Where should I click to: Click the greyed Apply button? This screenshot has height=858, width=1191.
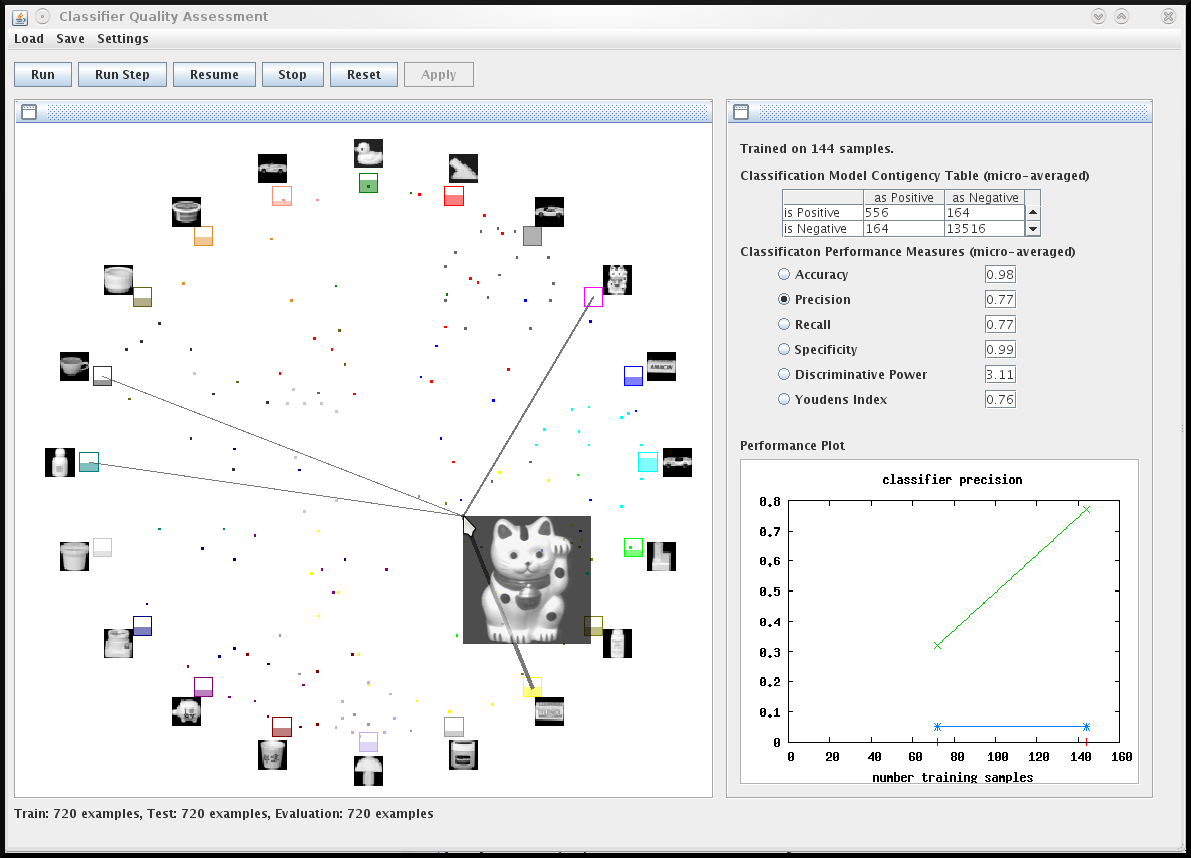[x=438, y=74]
